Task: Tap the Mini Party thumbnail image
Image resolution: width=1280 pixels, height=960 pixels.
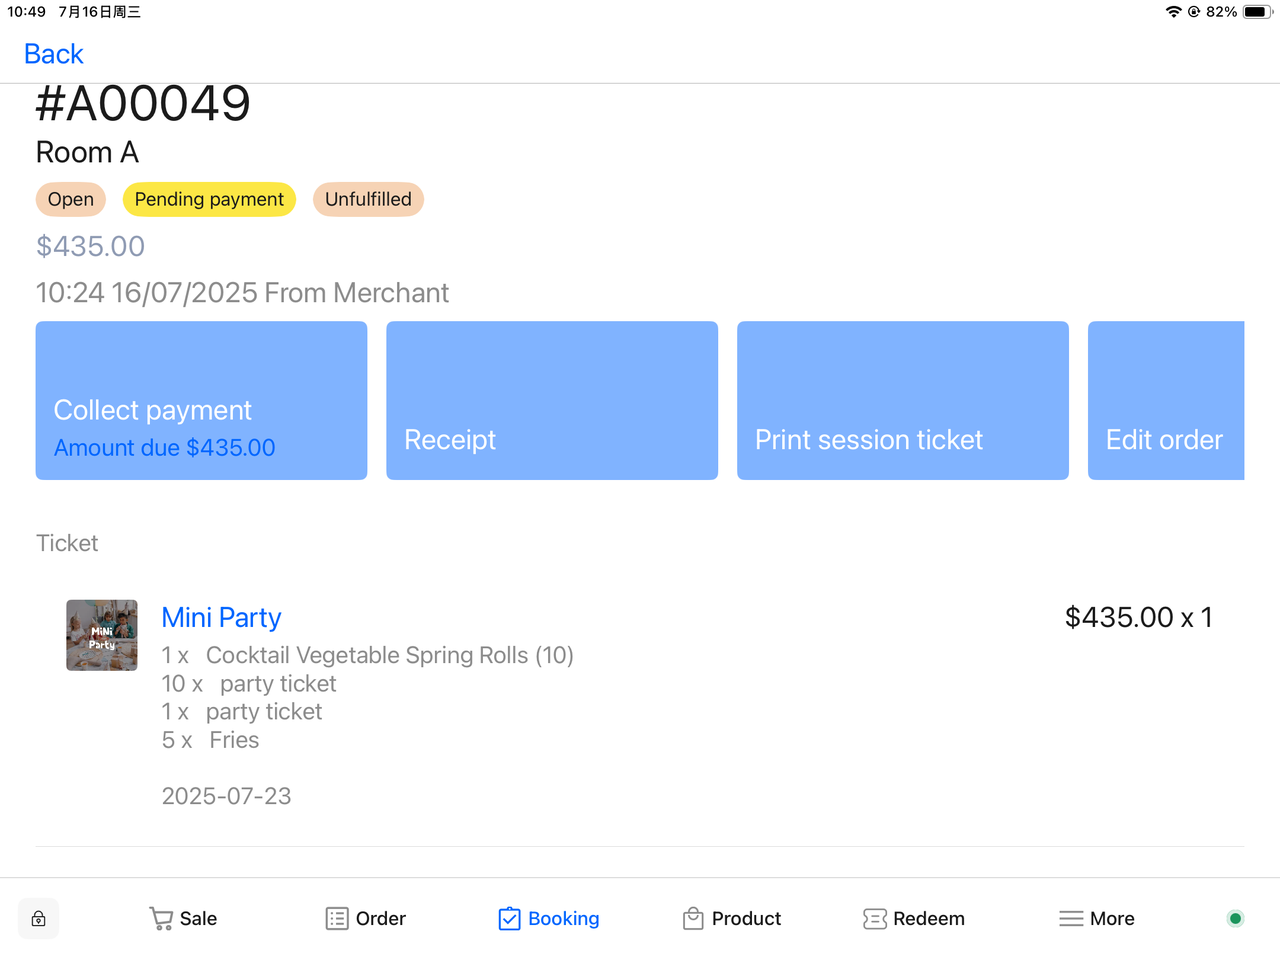Action: coord(102,635)
